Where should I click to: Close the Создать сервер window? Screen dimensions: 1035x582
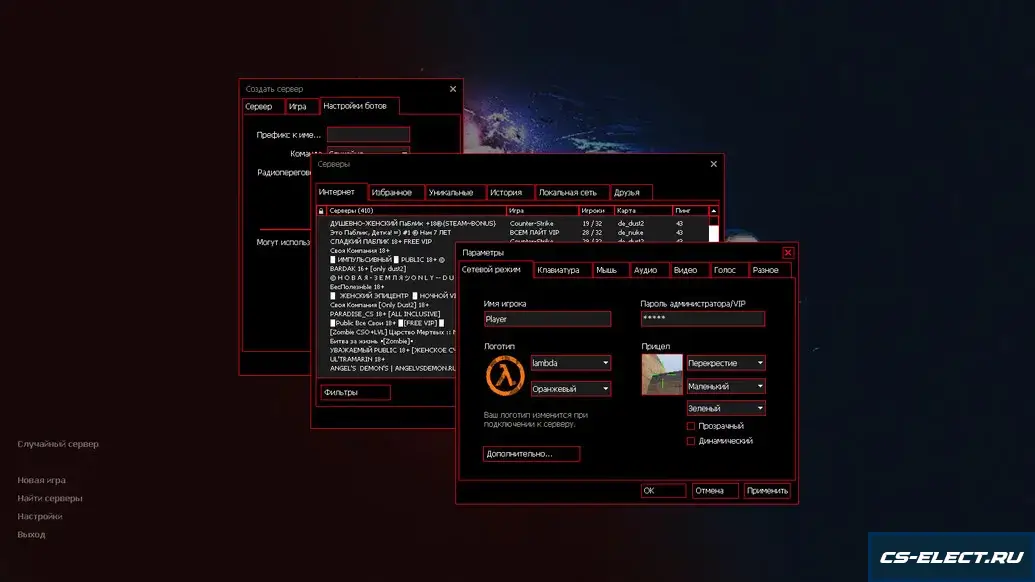point(453,89)
